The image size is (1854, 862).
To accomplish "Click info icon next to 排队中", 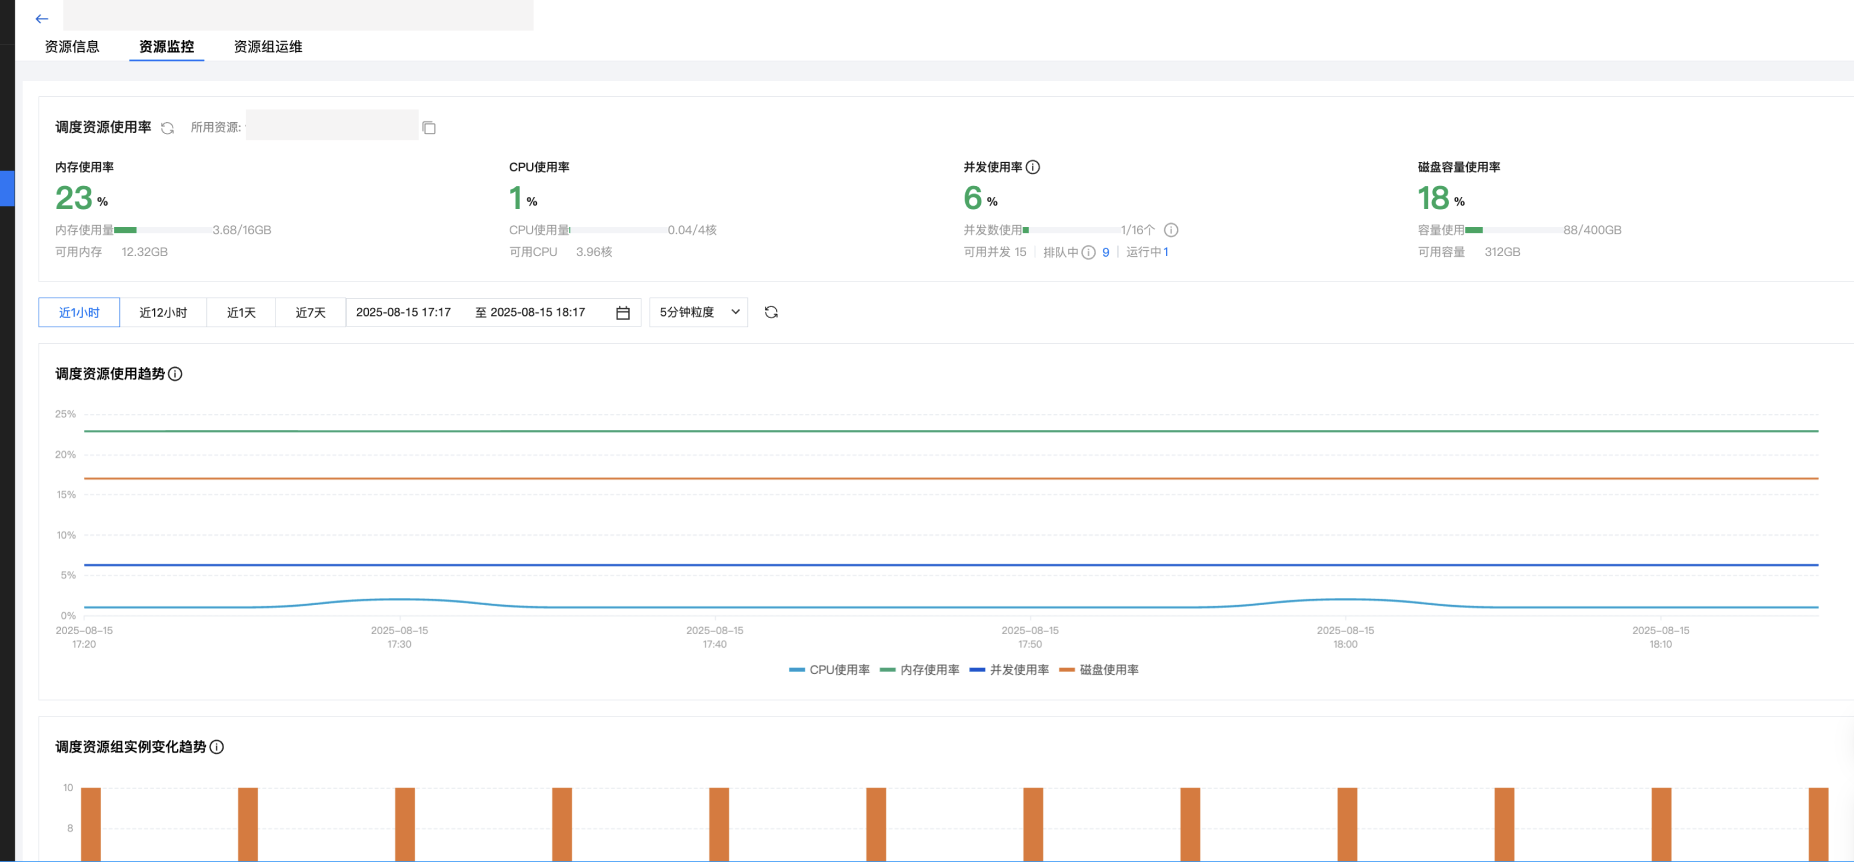I will [1089, 252].
